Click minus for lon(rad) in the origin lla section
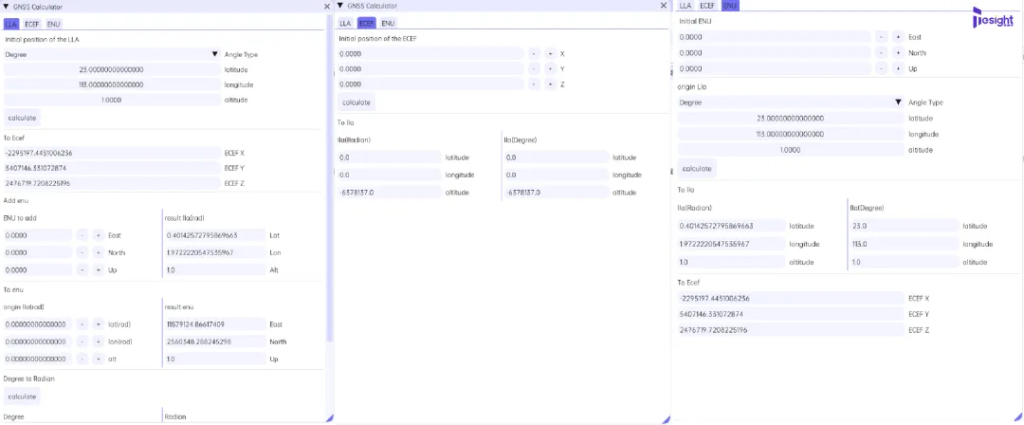This screenshot has height=425, width=1024. [82, 341]
